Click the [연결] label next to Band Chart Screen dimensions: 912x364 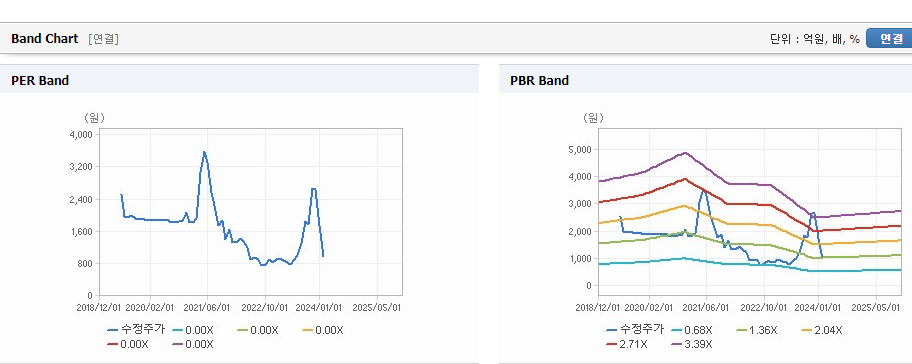point(104,39)
